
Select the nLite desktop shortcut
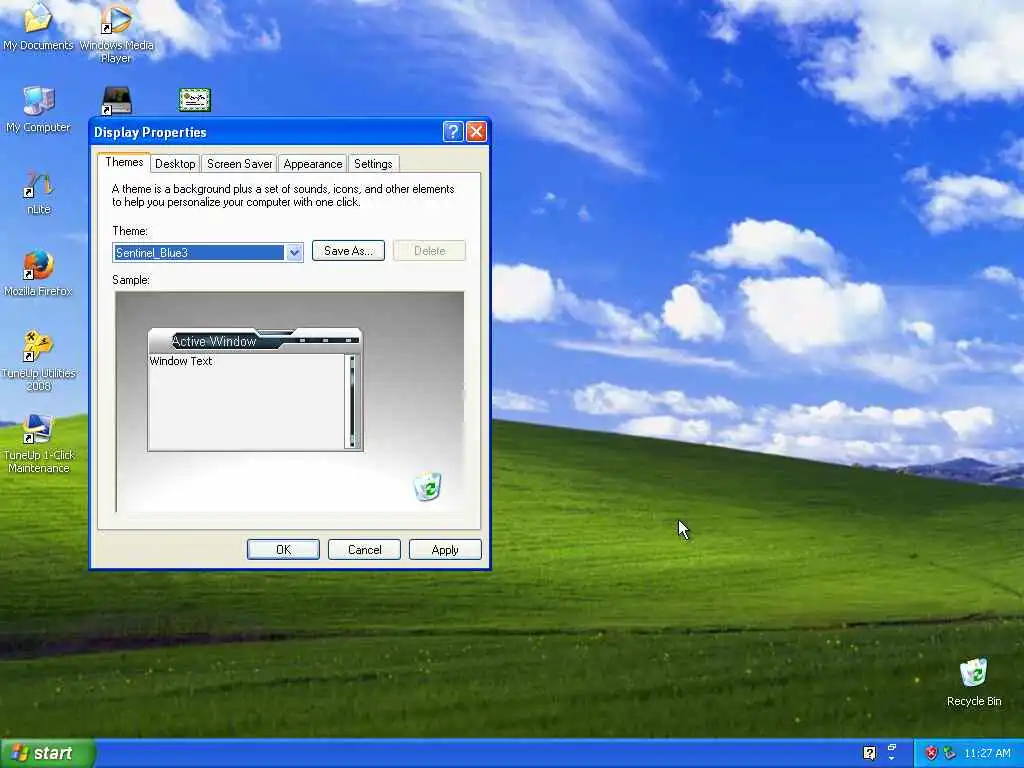pos(38,193)
